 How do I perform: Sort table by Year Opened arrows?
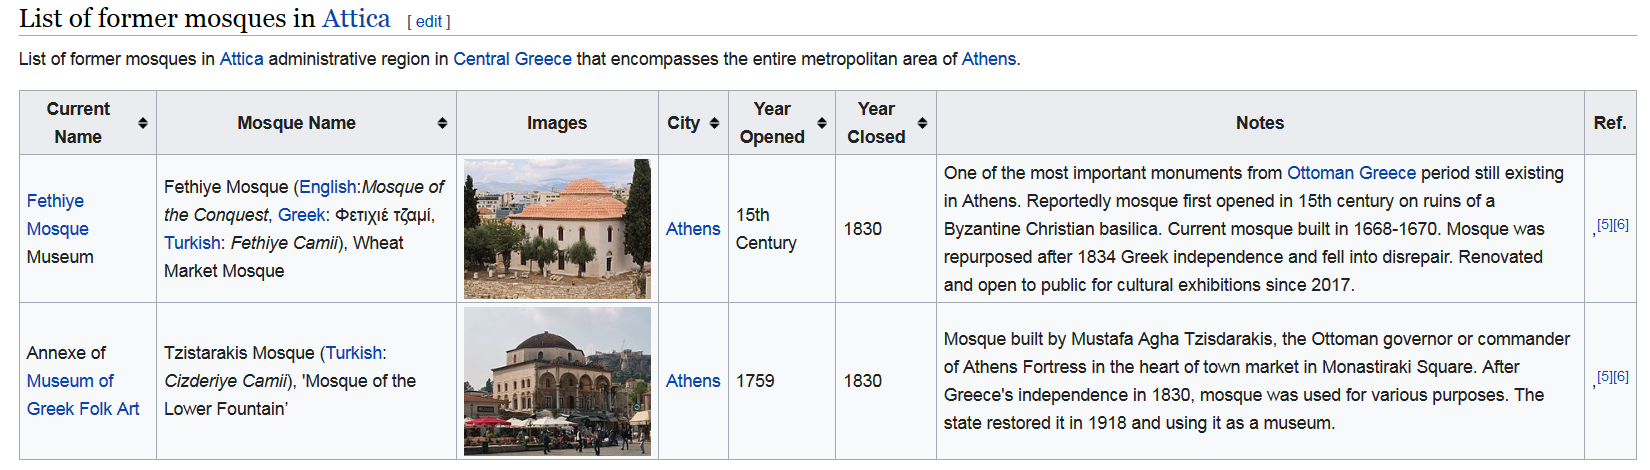point(822,123)
